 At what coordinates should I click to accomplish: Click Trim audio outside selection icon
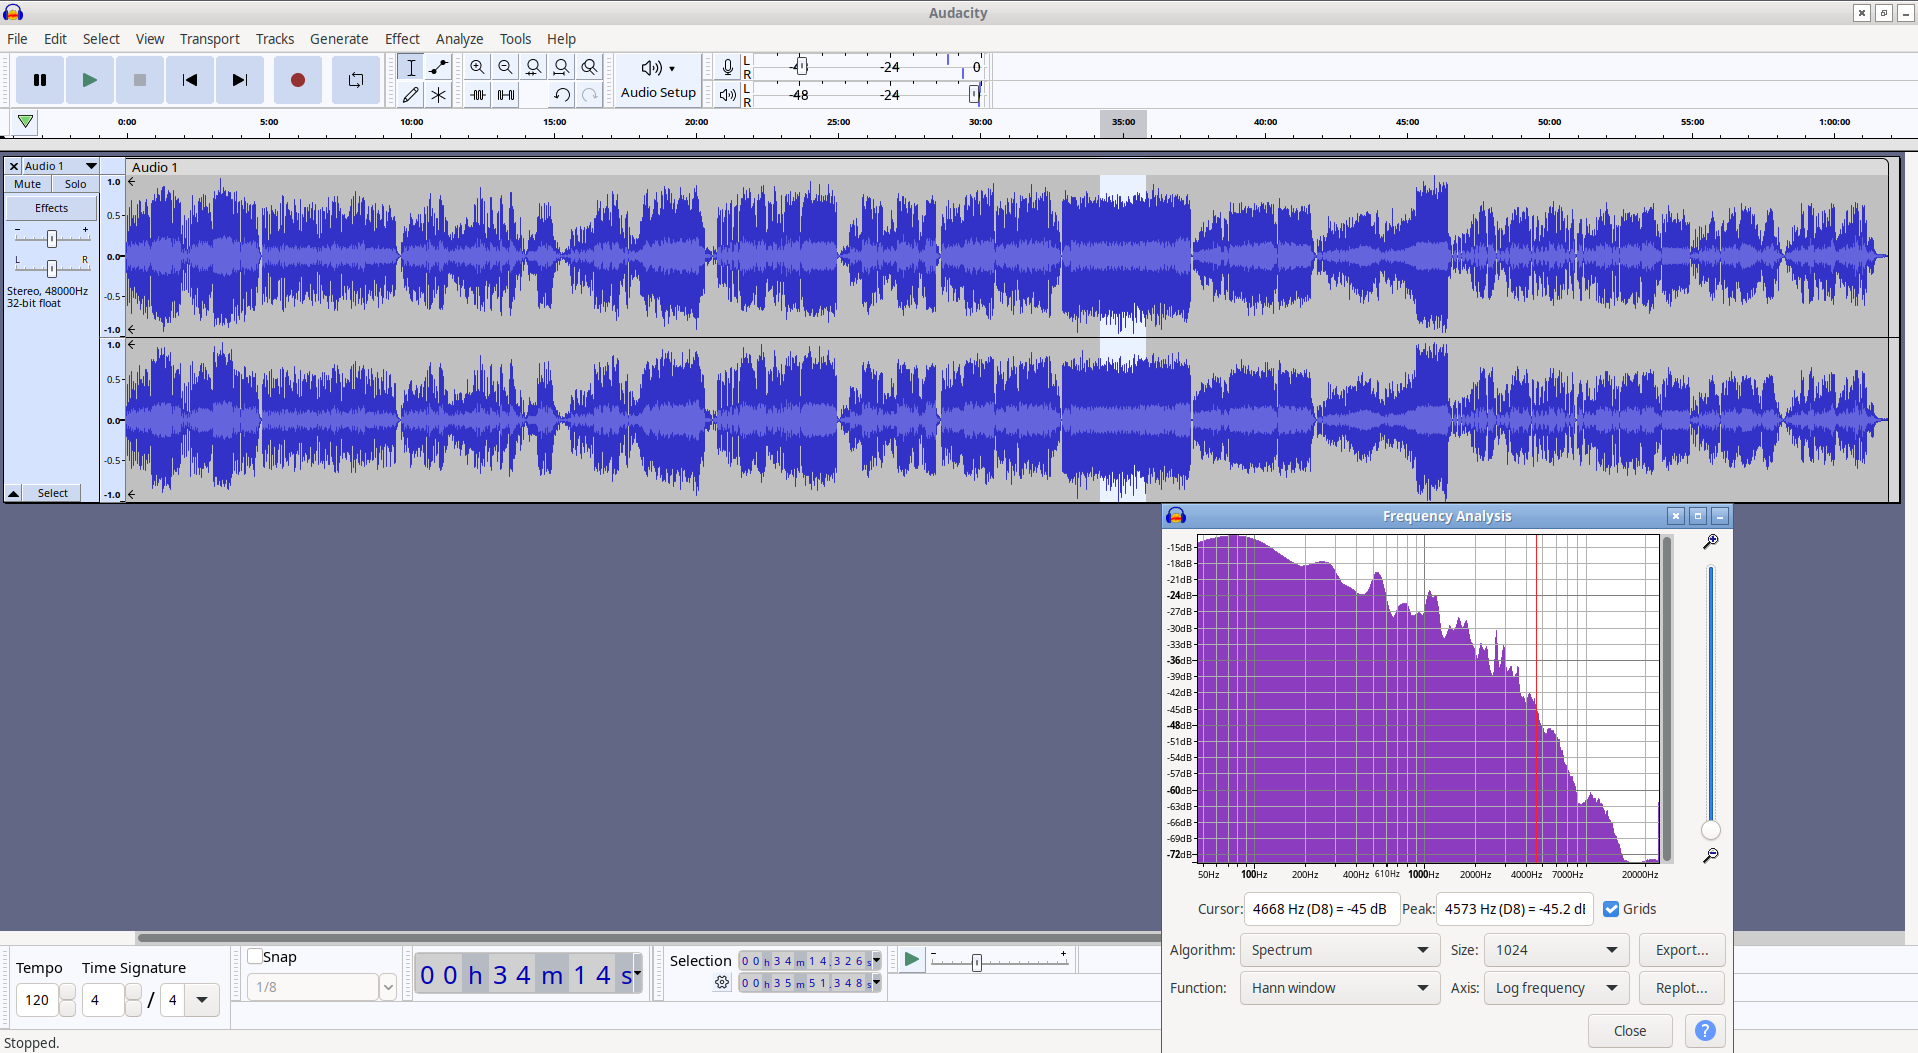(x=478, y=95)
